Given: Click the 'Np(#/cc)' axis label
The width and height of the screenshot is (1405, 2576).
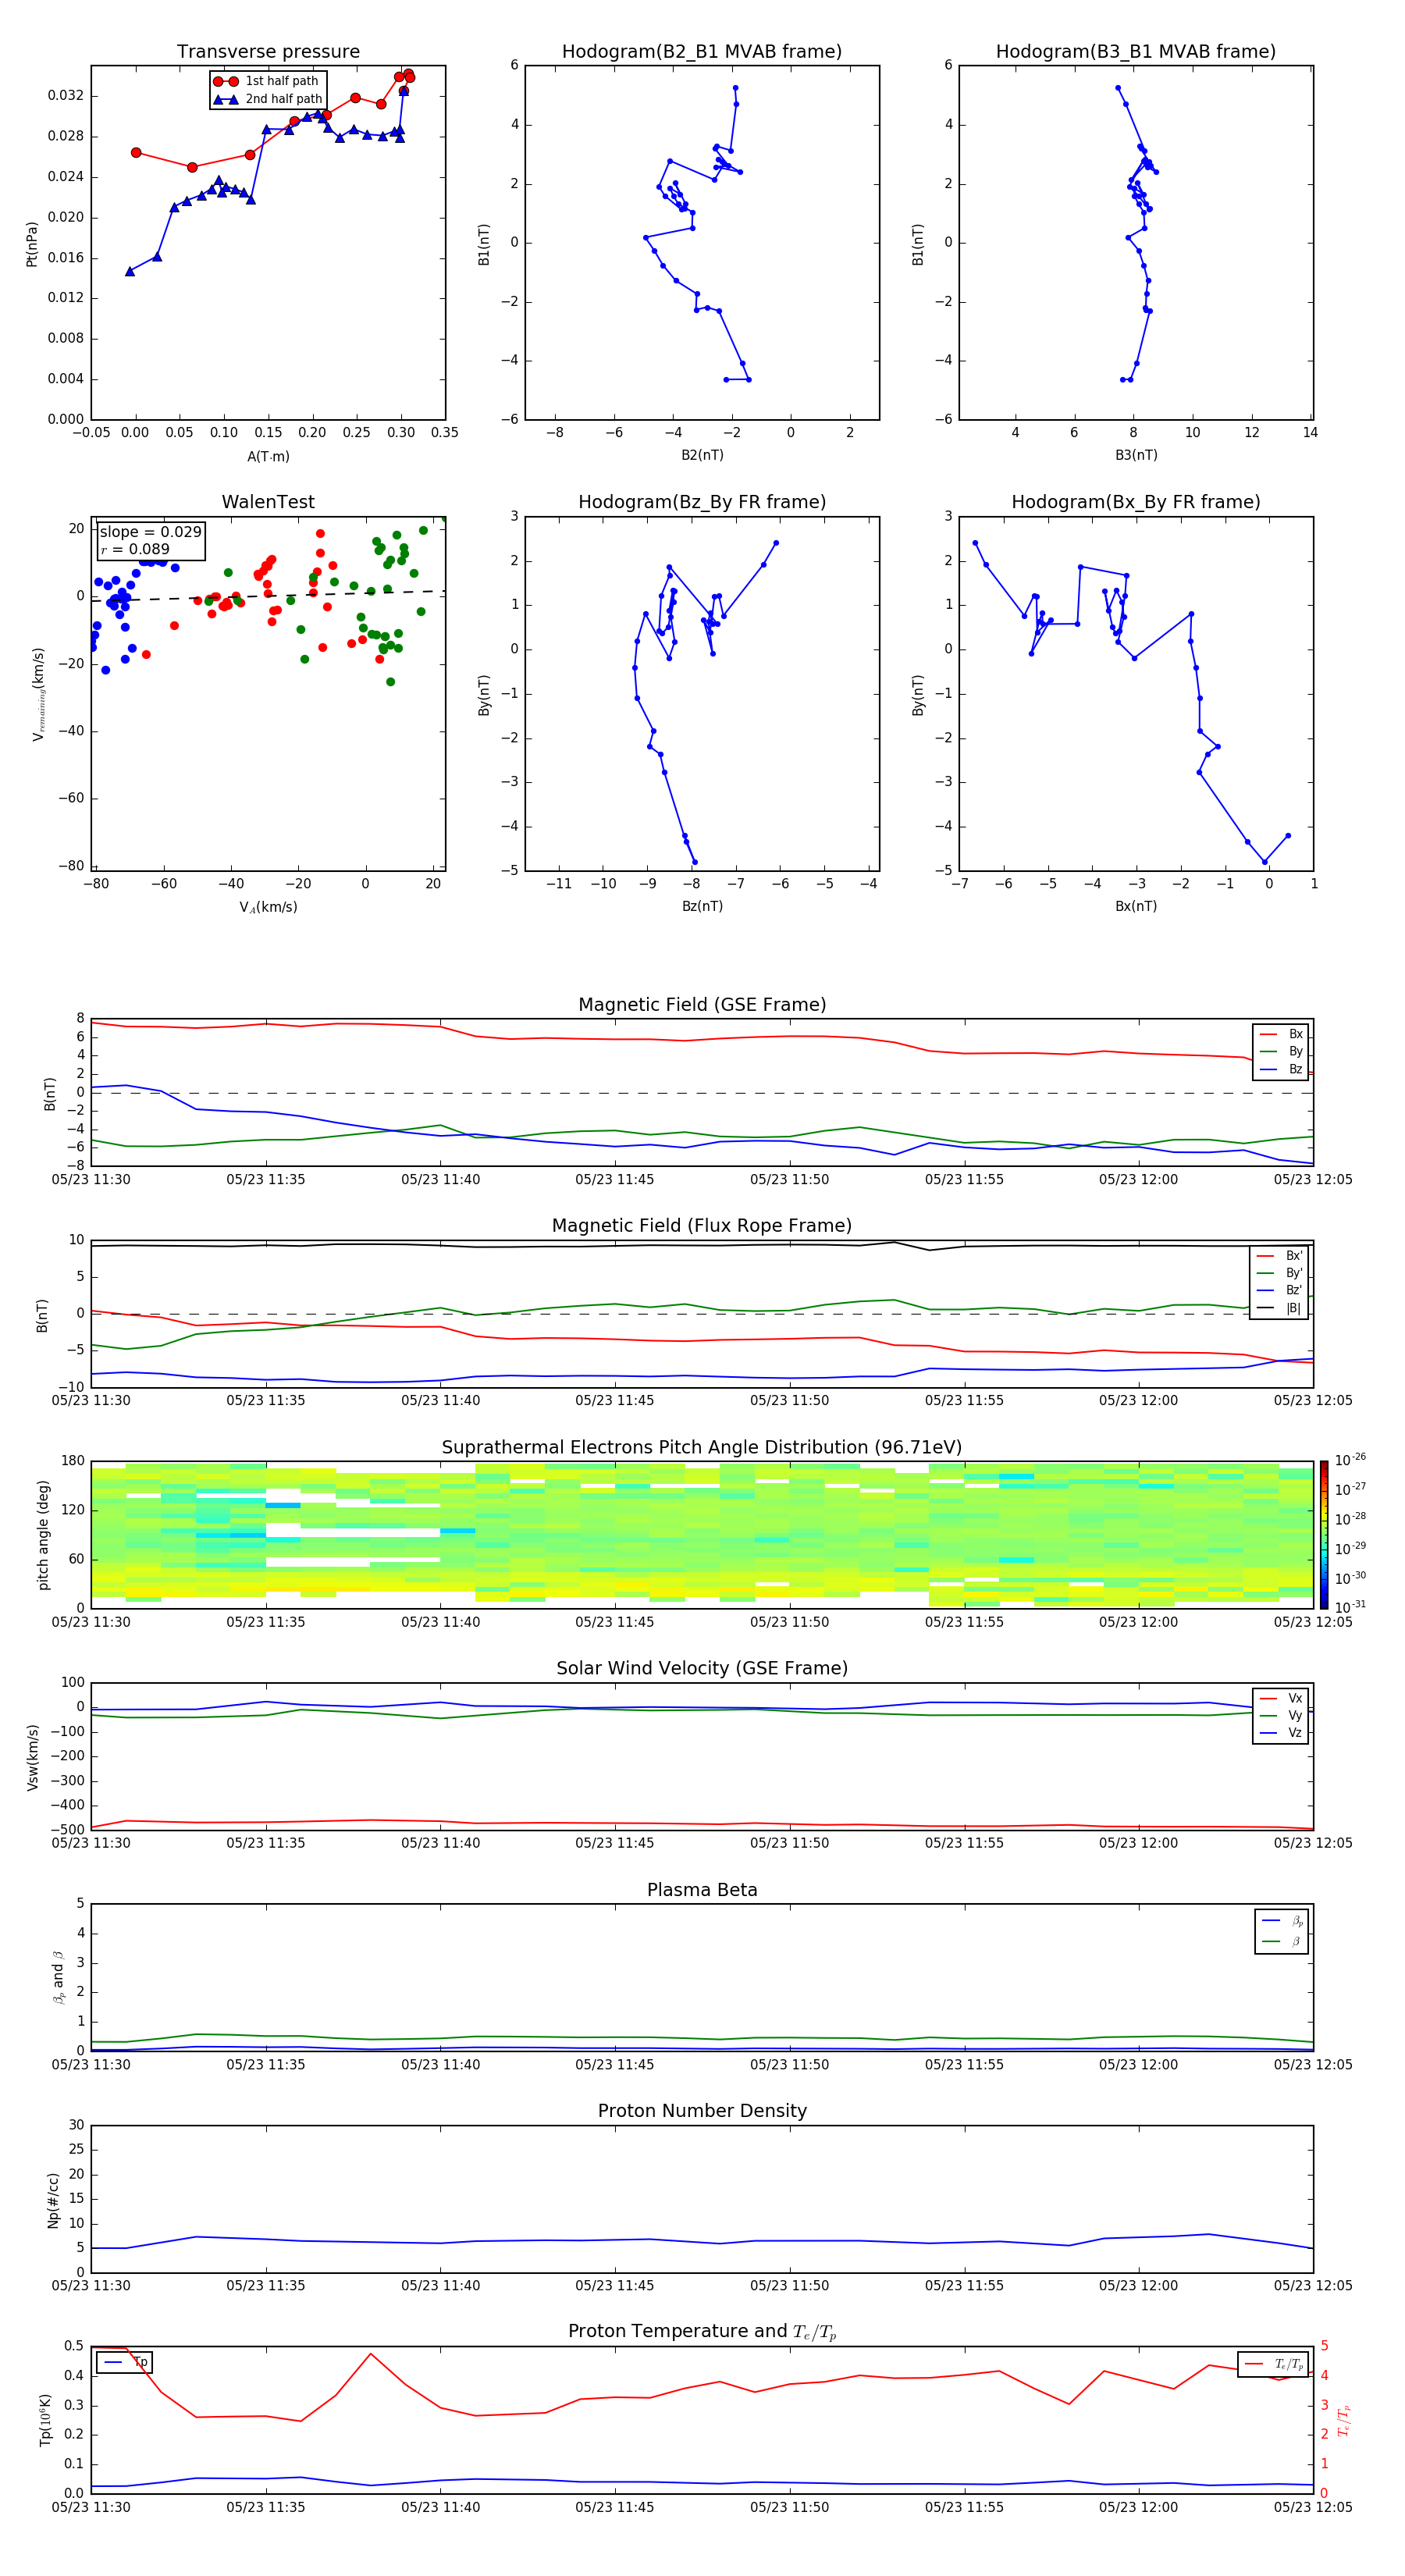Looking at the screenshot, I should (x=53, y=2200).
